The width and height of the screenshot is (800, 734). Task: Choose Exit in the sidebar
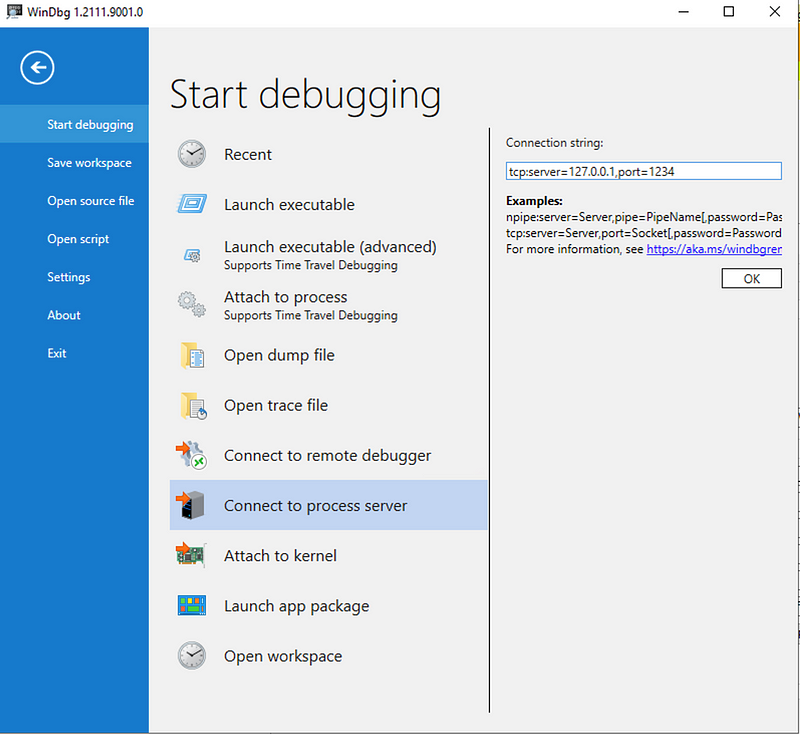pos(74,353)
